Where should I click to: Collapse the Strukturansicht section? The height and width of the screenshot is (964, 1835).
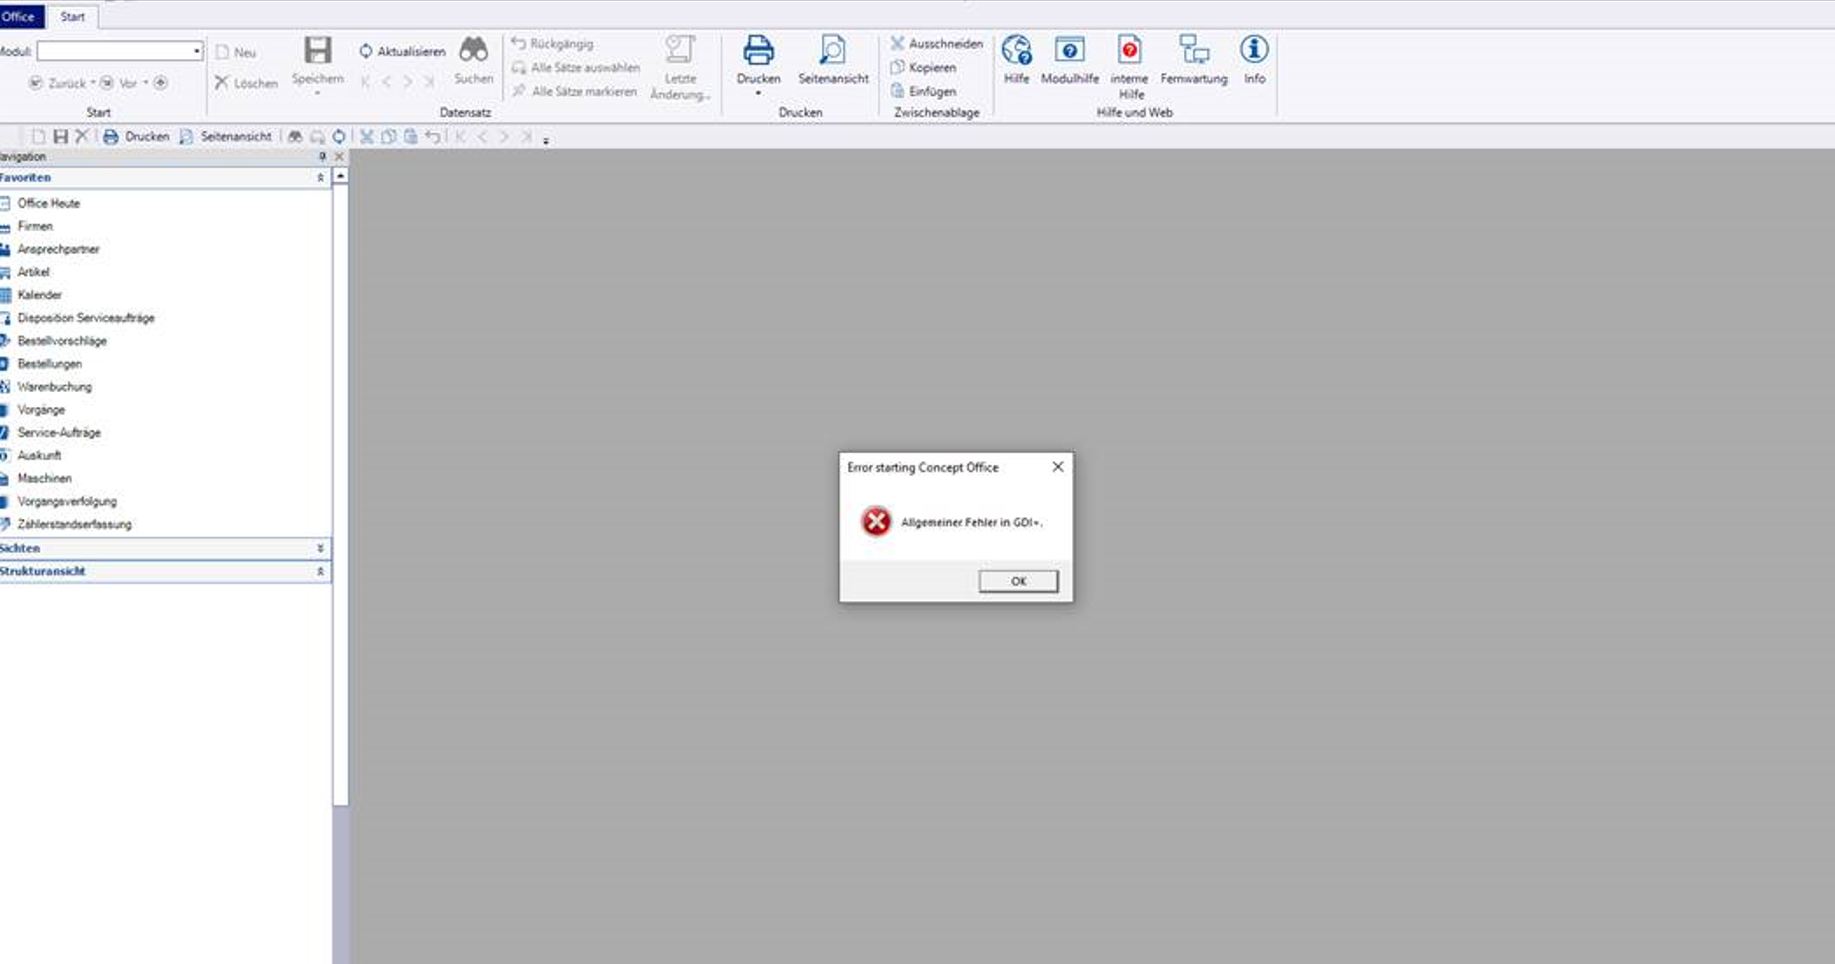click(x=320, y=572)
